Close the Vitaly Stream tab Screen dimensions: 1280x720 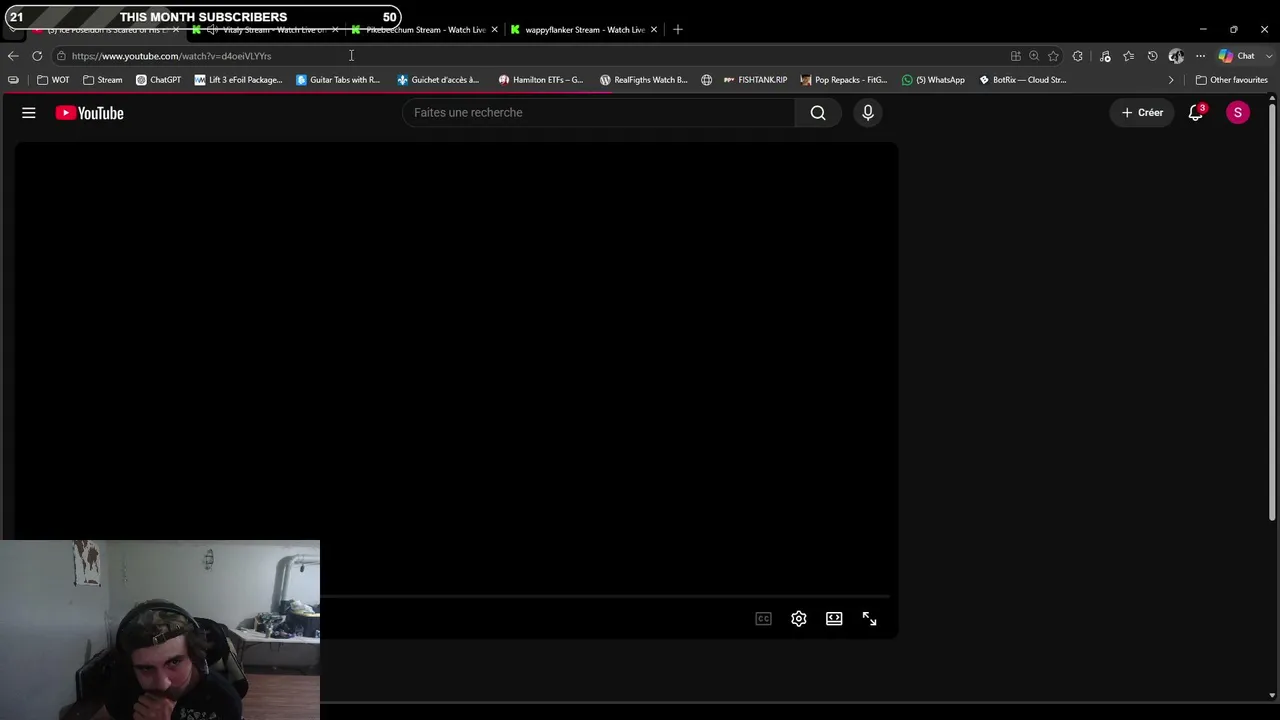tap(335, 30)
